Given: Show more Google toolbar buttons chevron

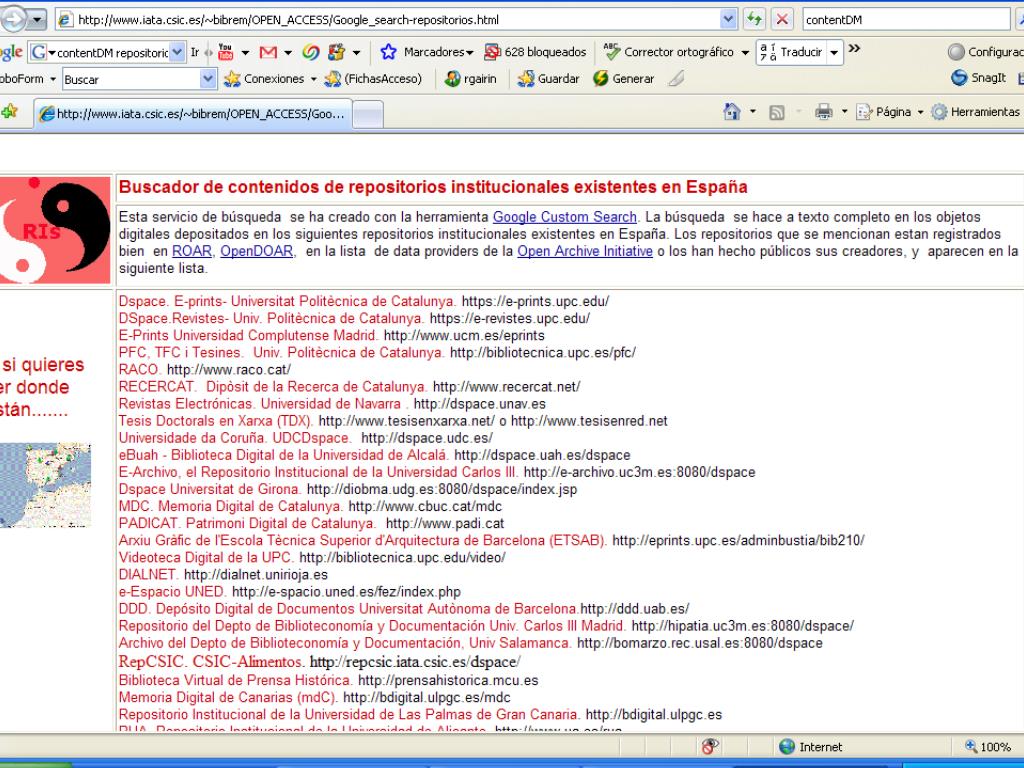Looking at the screenshot, I should [x=854, y=48].
